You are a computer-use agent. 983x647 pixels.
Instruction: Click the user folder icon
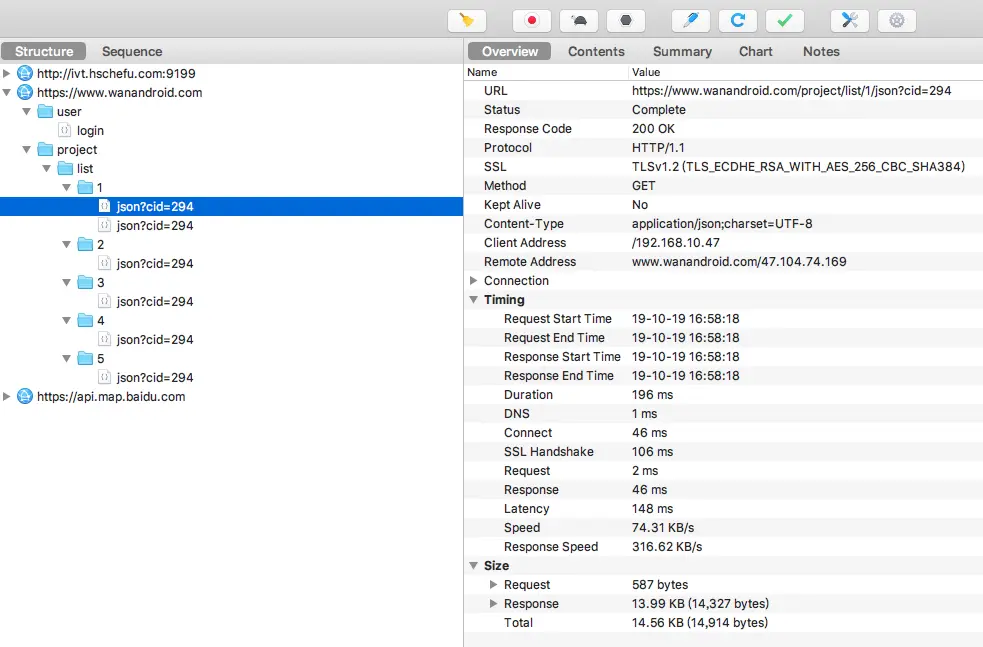point(45,112)
